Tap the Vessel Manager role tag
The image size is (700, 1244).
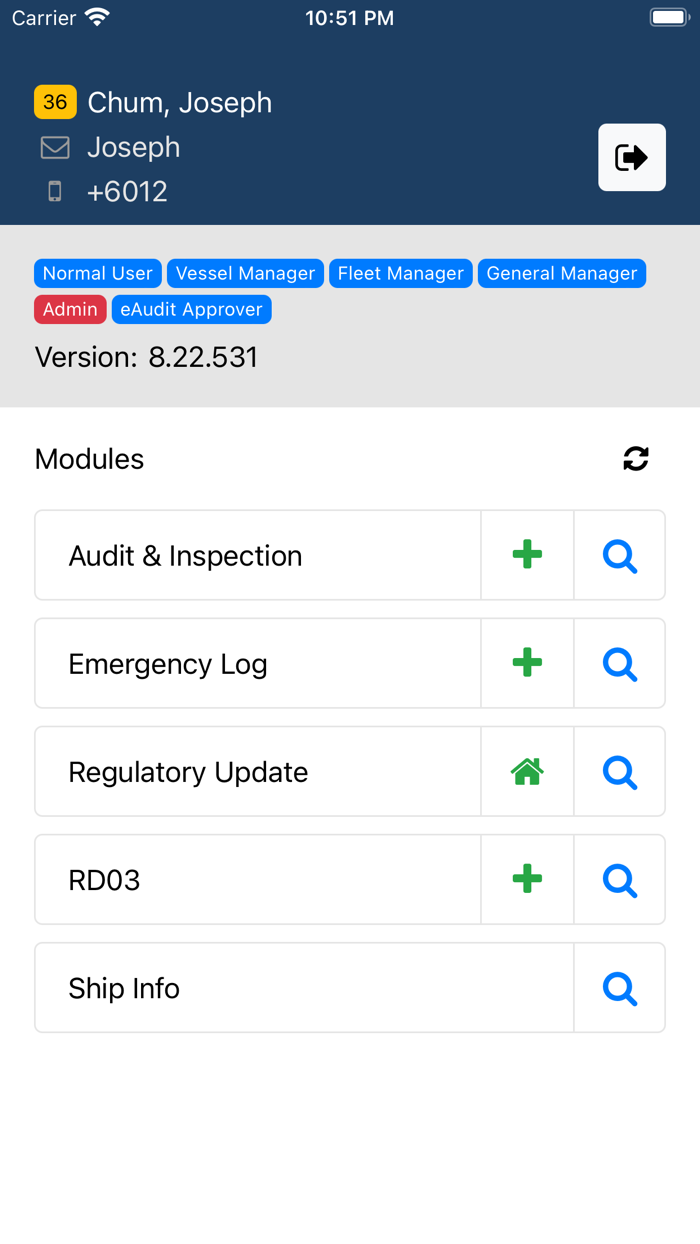(245, 273)
